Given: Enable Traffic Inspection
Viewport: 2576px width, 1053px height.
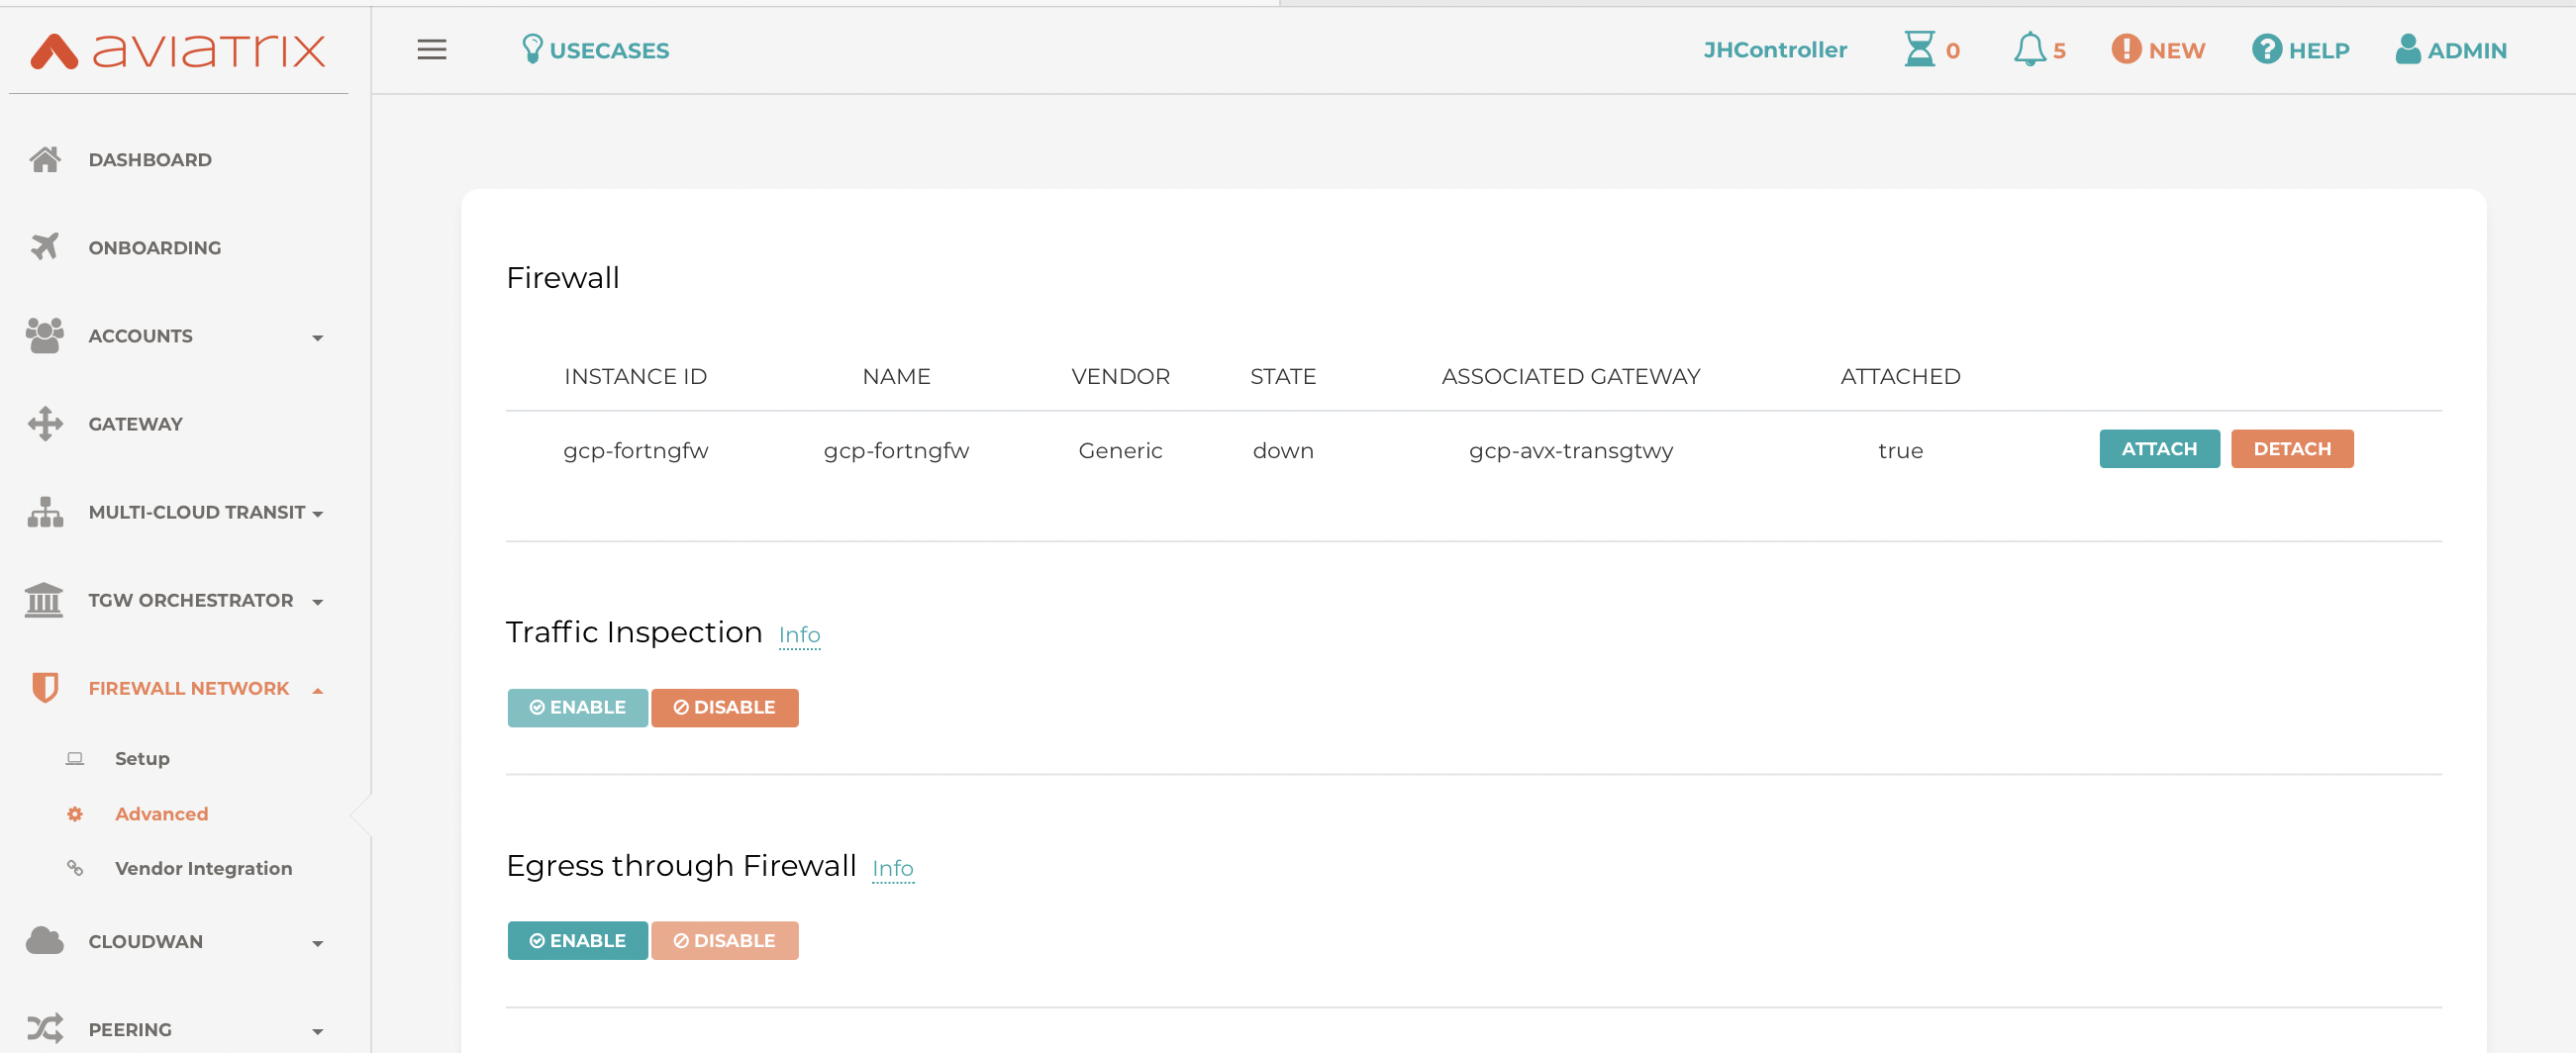Looking at the screenshot, I should tap(577, 707).
